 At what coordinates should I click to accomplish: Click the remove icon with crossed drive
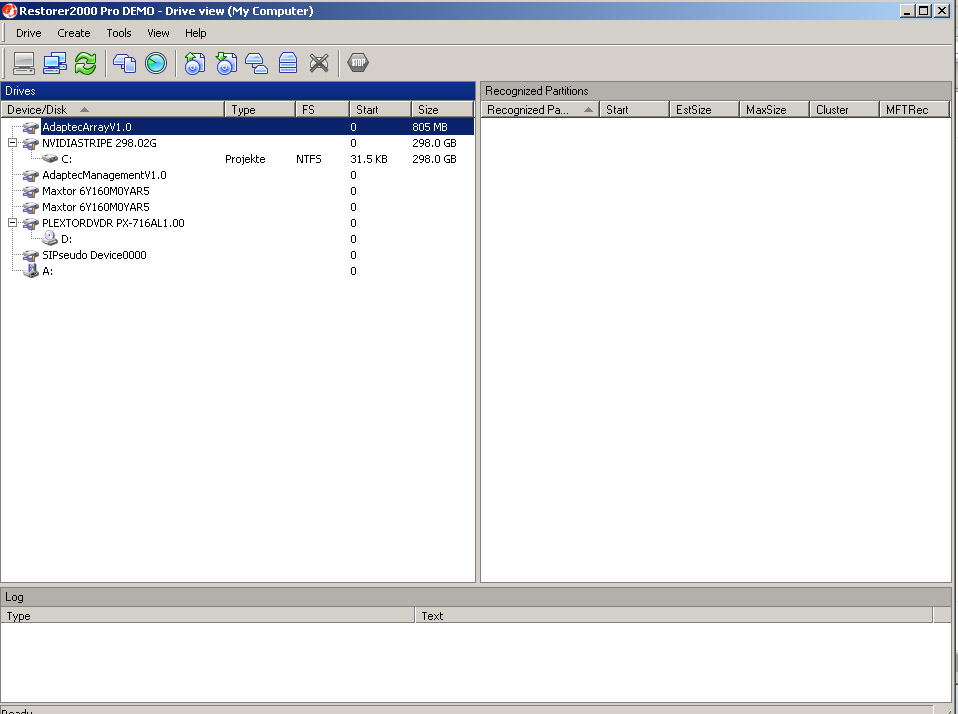(x=319, y=63)
